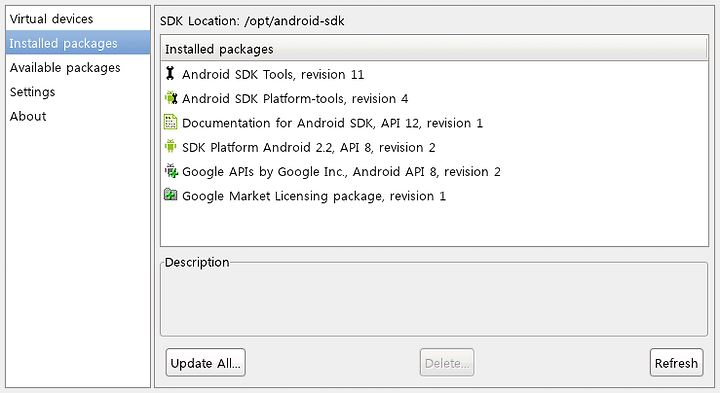Select Google APIs by Google Inc. row
This screenshot has height=393, width=720.
coord(434,171)
